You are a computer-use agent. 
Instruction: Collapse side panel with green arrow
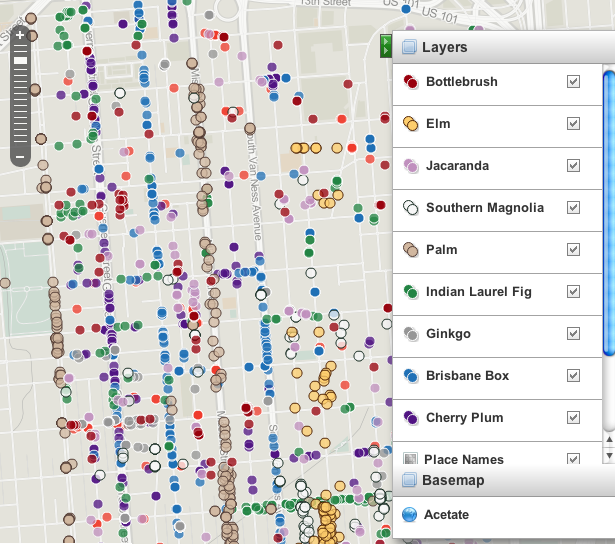click(x=385, y=45)
